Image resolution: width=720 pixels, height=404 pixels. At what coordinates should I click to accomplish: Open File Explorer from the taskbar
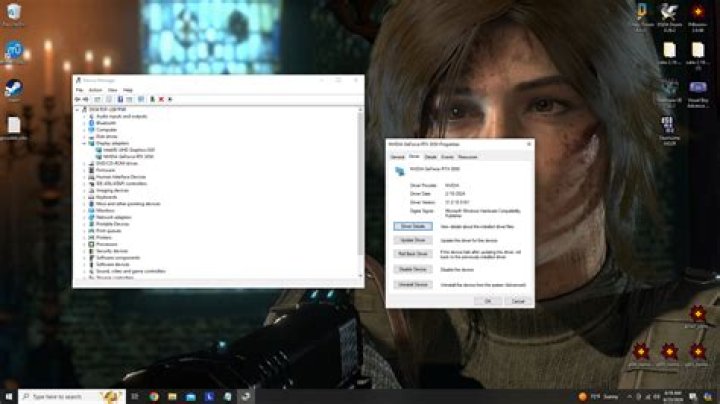click(172, 396)
